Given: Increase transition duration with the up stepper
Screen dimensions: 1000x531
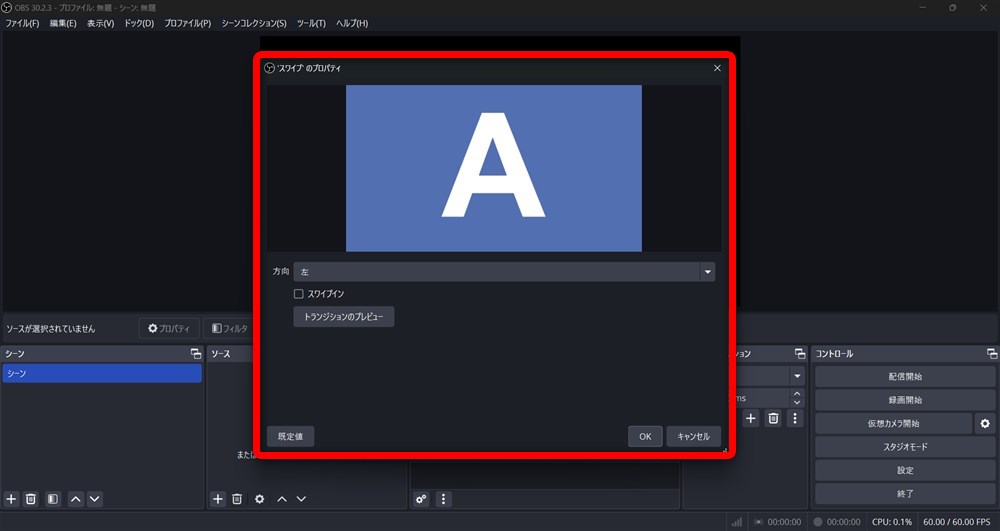Looking at the screenshot, I should pos(796,393).
